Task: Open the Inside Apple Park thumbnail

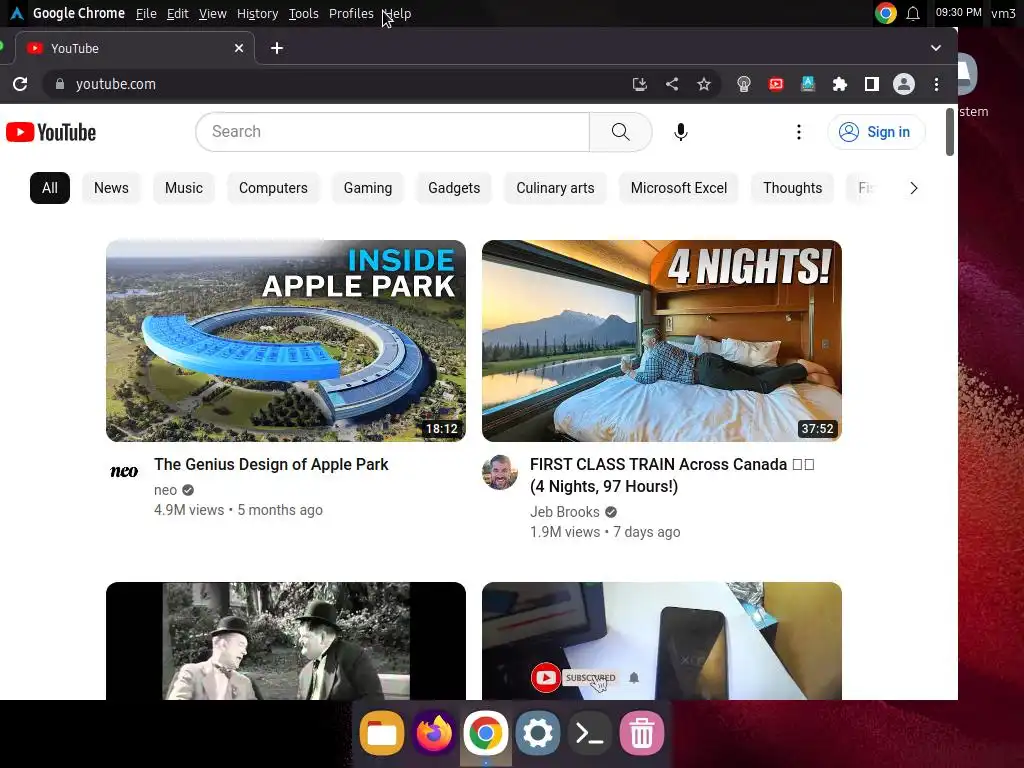Action: (x=286, y=341)
